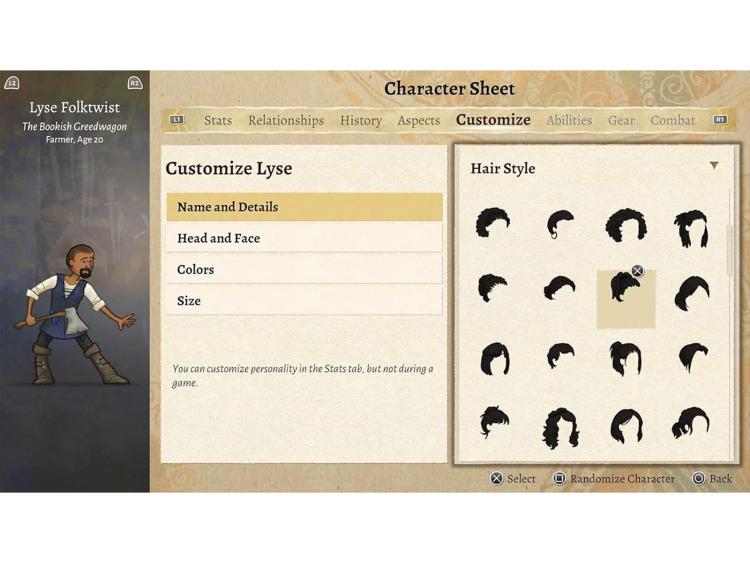
Task: Click the R1 next tab icon
Action: coord(720,120)
